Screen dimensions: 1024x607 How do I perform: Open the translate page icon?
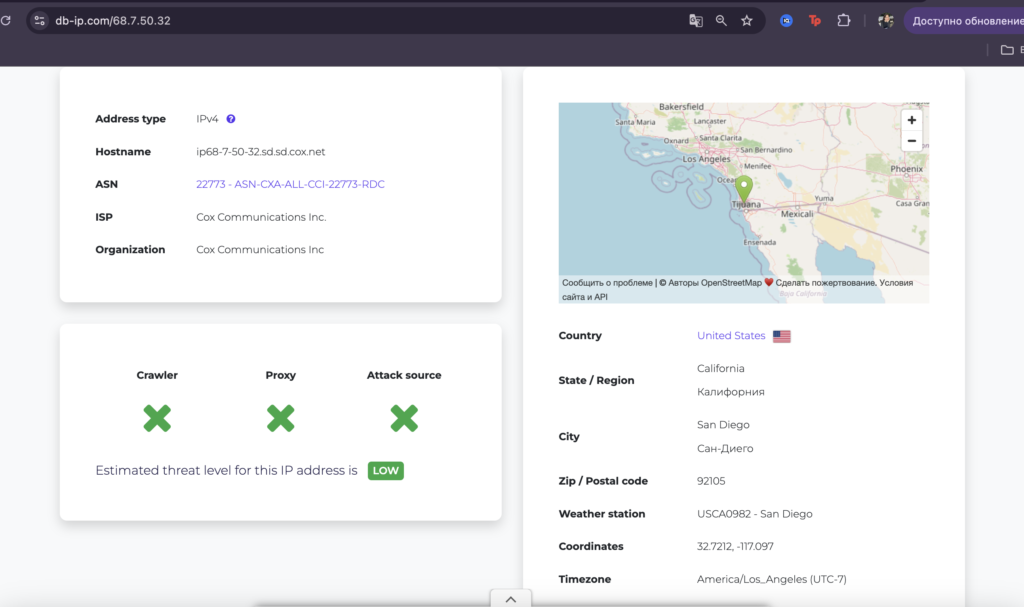(696, 21)
